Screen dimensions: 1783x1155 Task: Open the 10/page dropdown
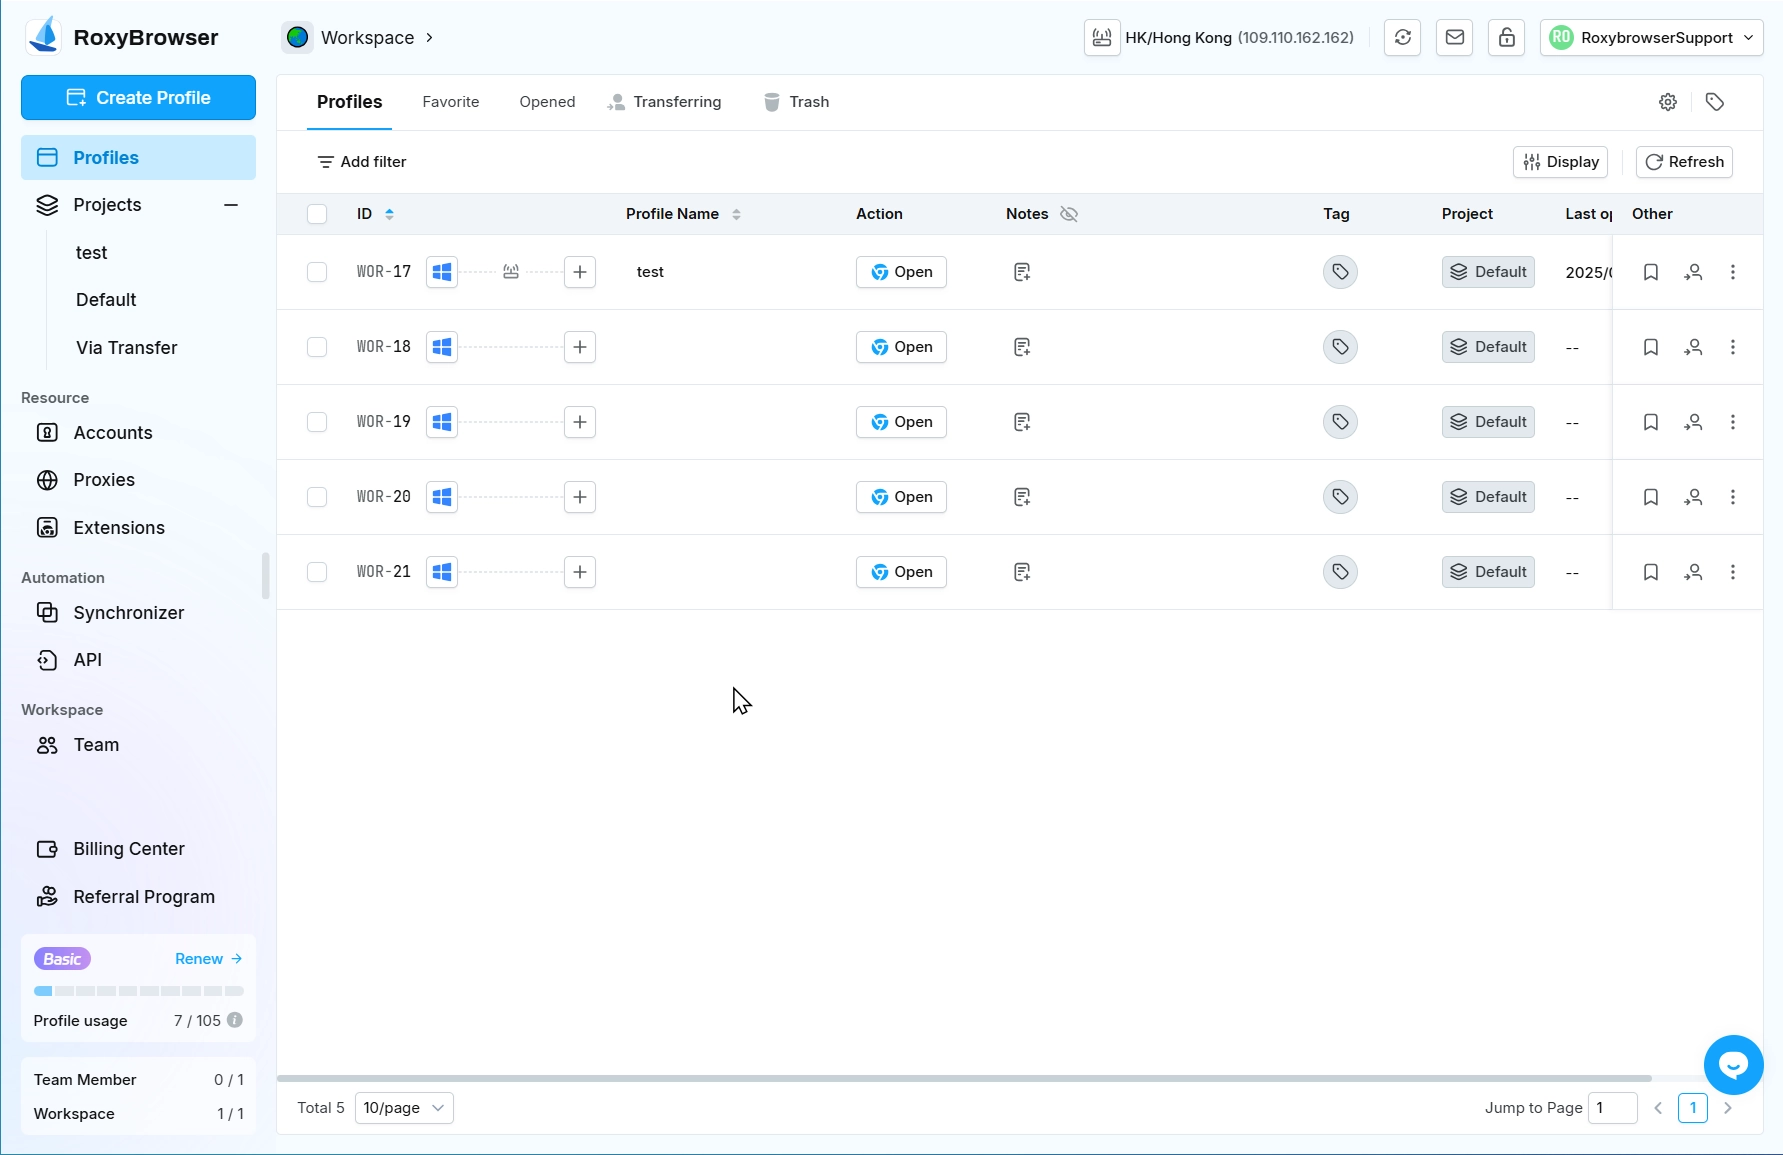point(403,1108)
